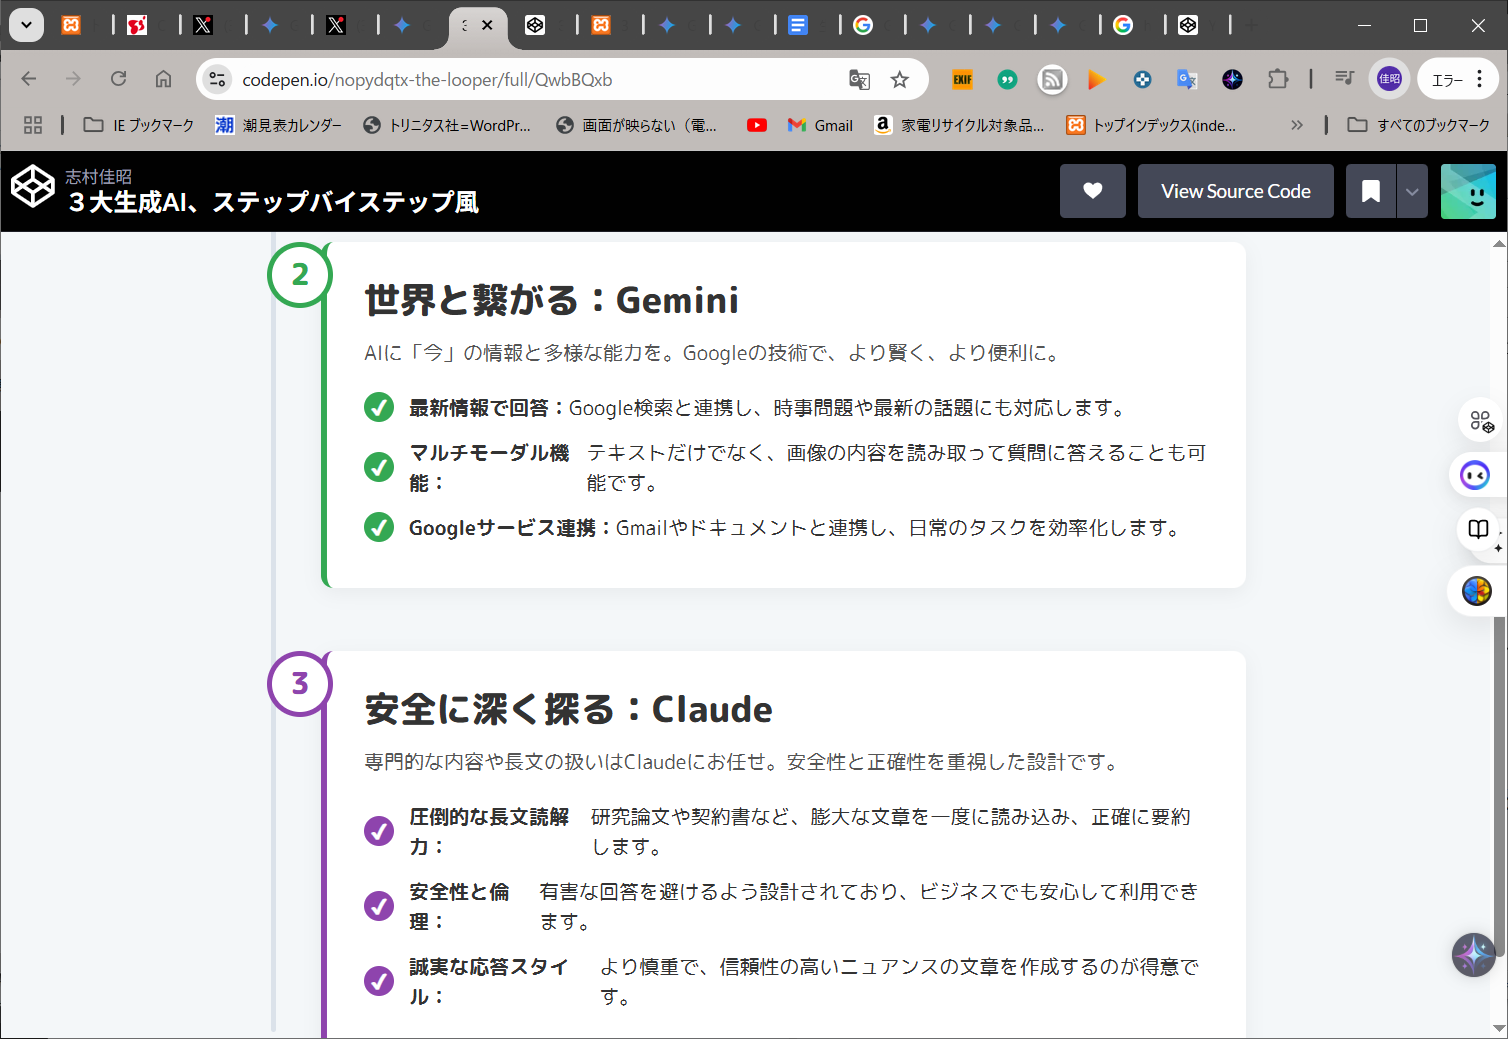Click the scrollbar up arrow
Image resolution: width=1508 pixels, height=1039 pixels.
tap(1499, 242)
